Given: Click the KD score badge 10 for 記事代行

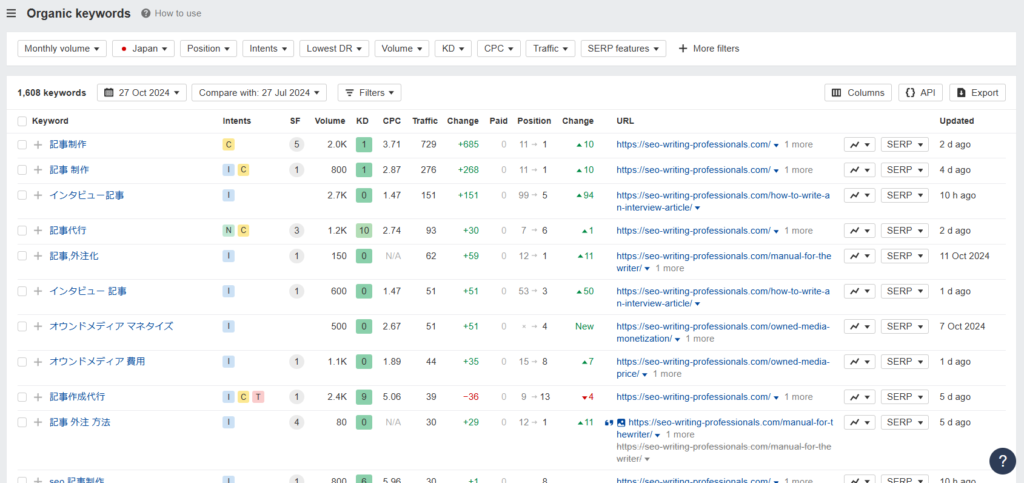Looking at the screenshot, I should (x=363, y=231).
